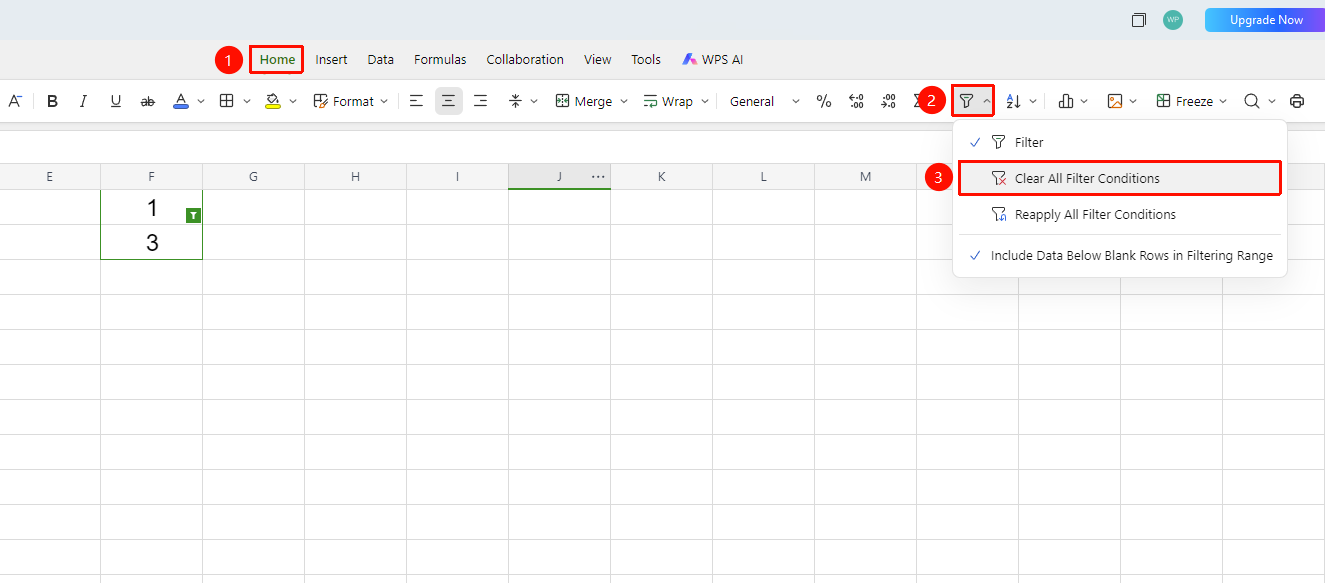Click the insert picture icon
The height and width of the screenshot is (583, 1325).
coord(1115,101)
